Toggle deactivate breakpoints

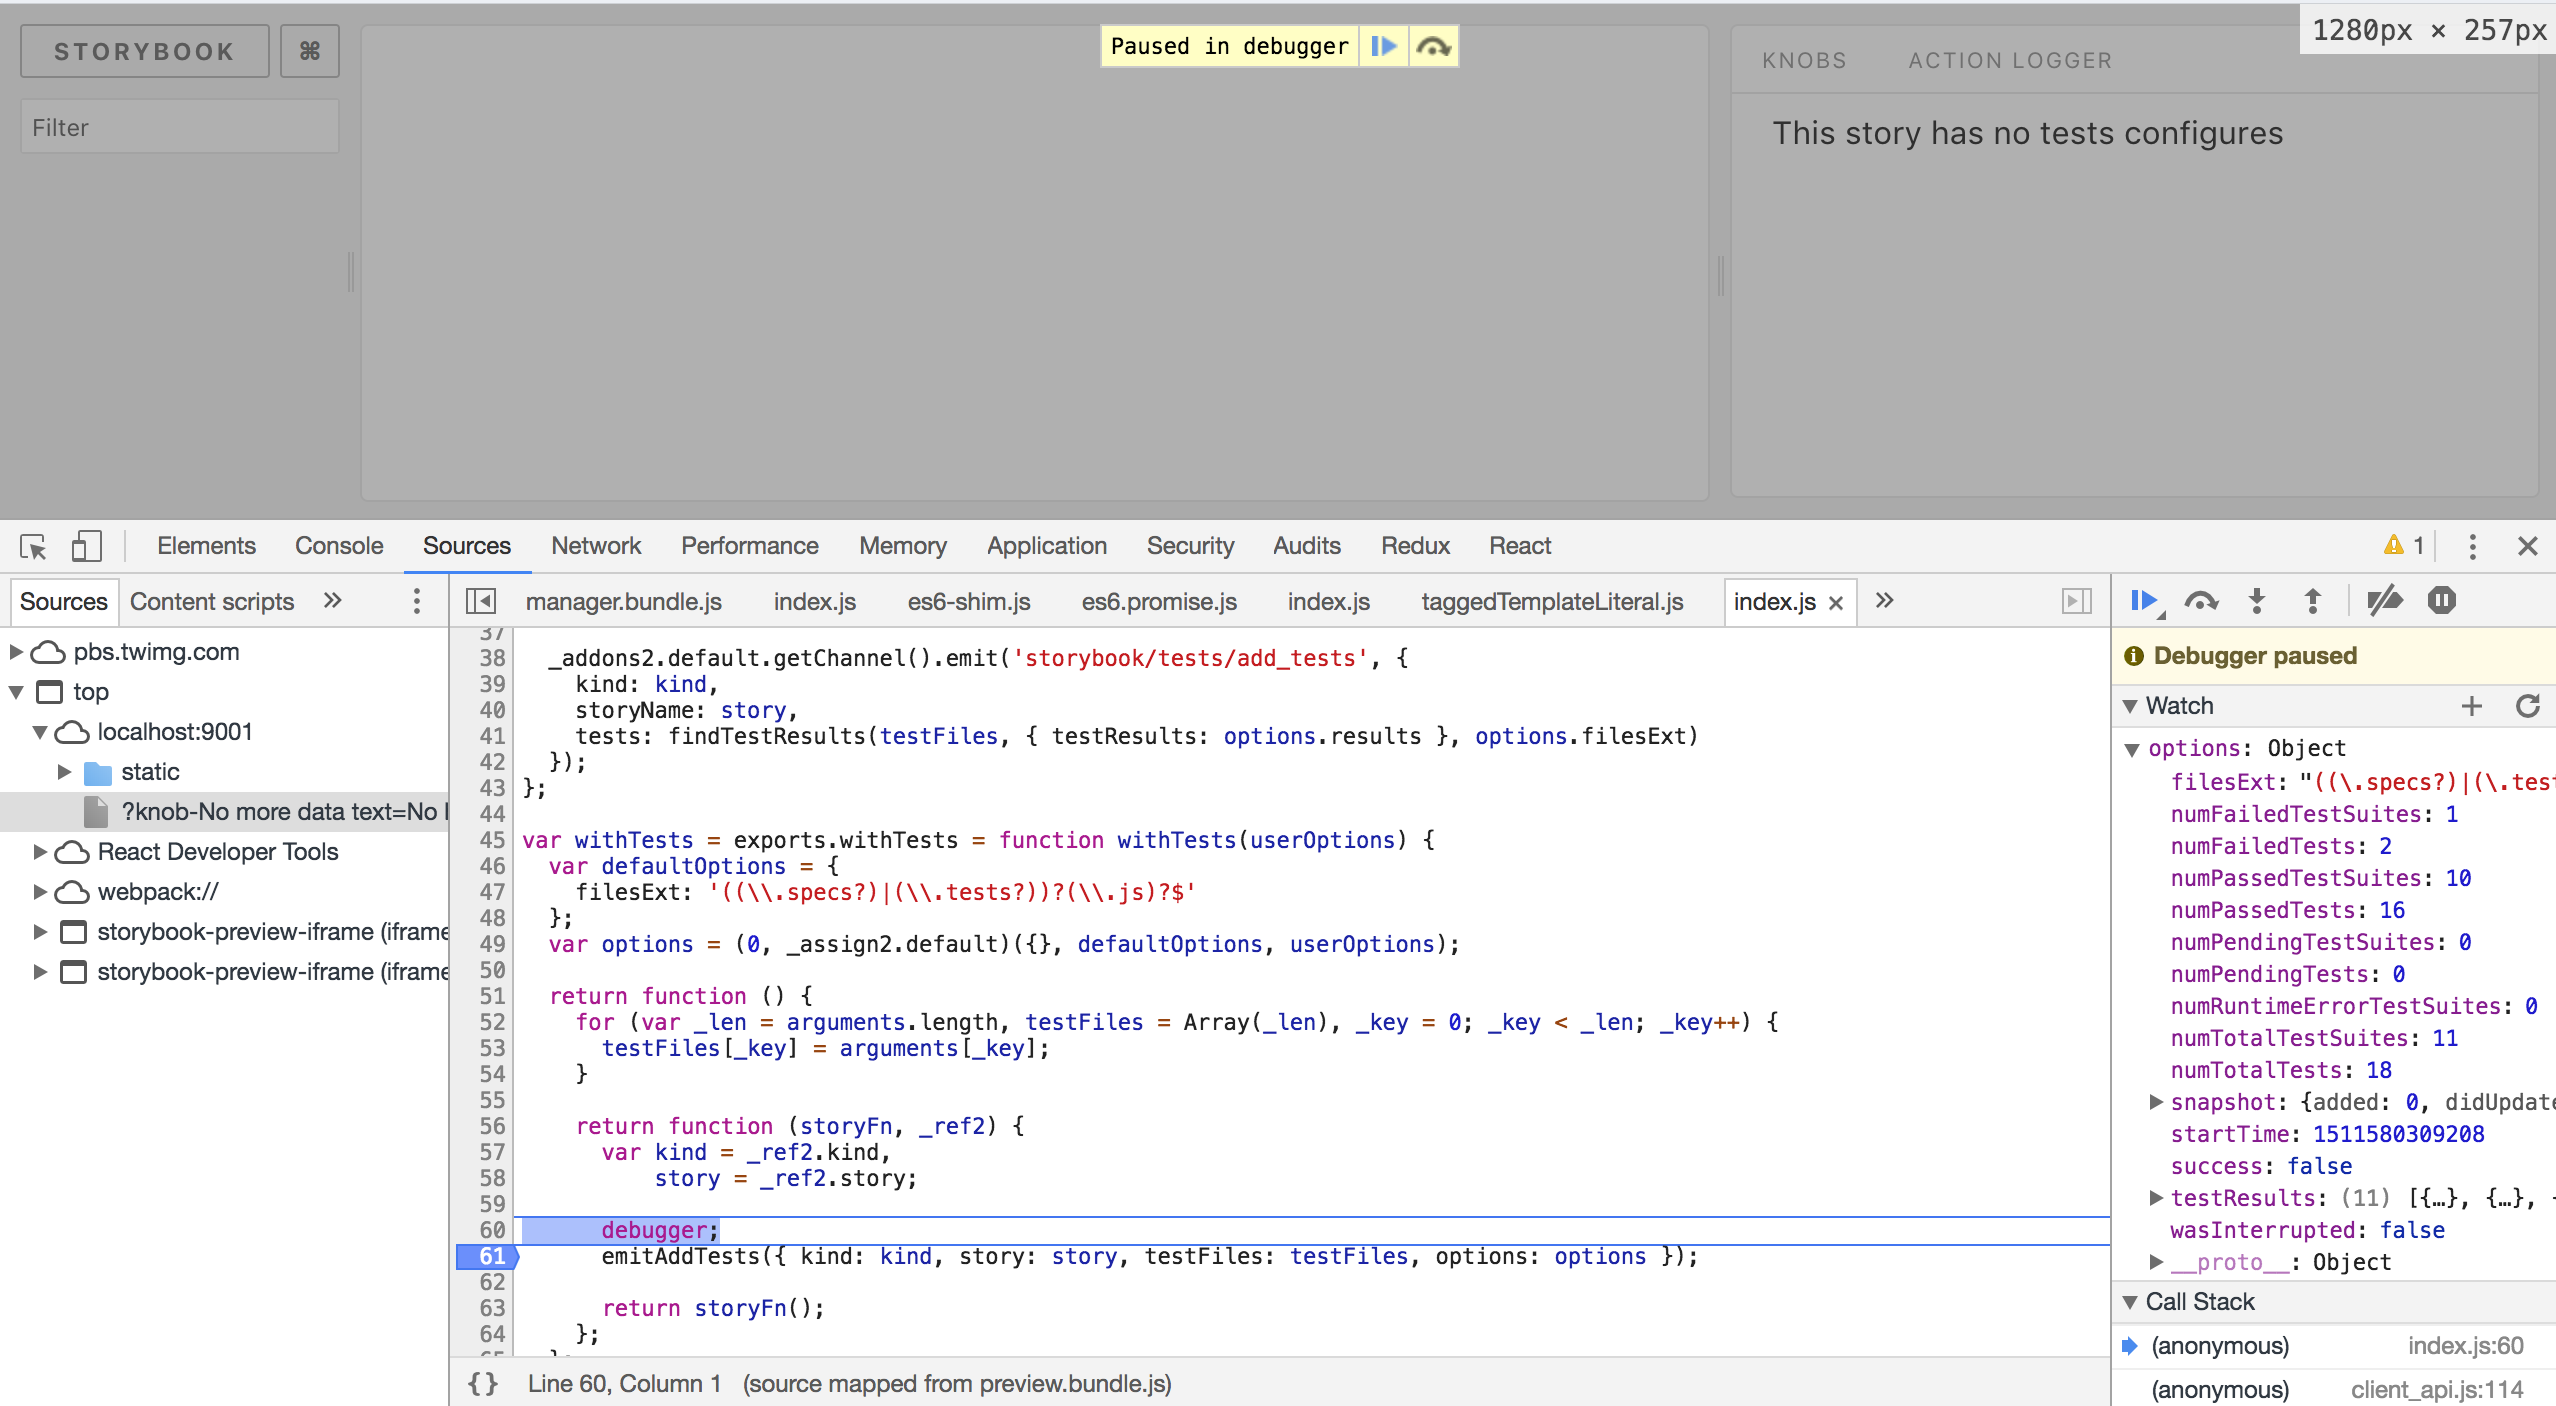click(2385, 601)
